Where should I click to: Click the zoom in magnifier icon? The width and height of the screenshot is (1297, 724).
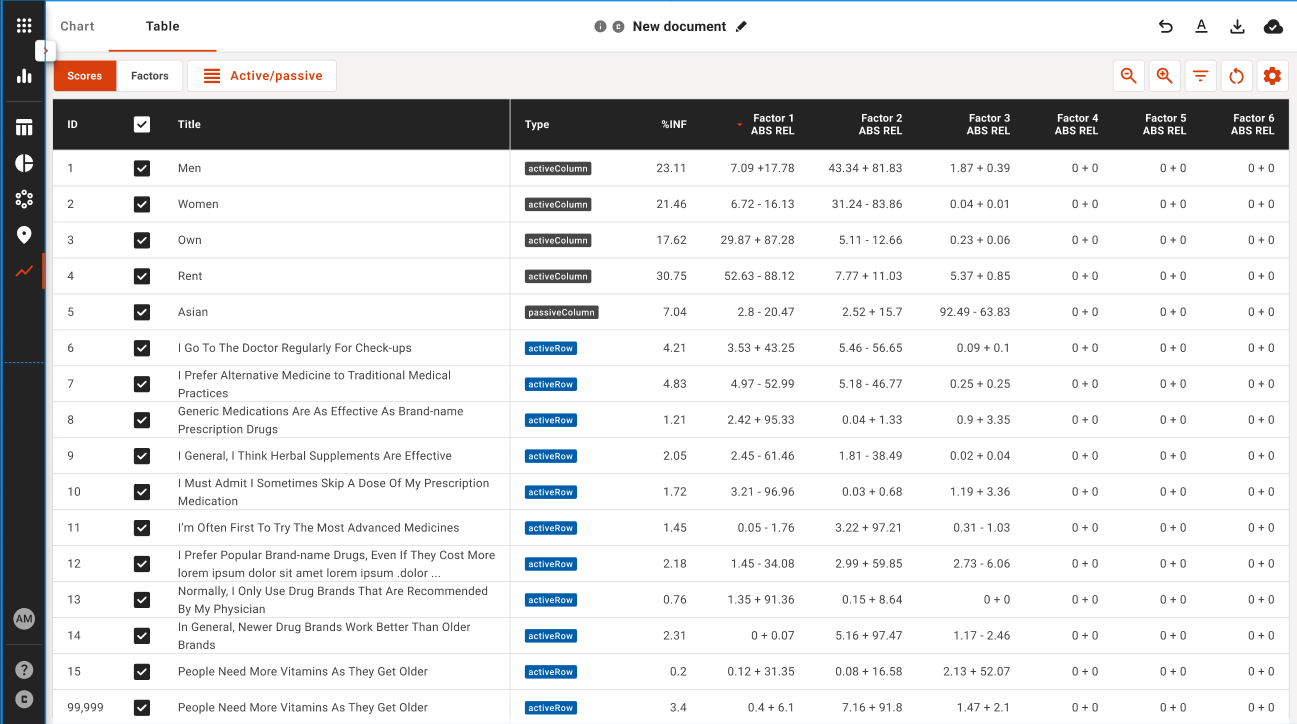click(x=1165, y=76)
